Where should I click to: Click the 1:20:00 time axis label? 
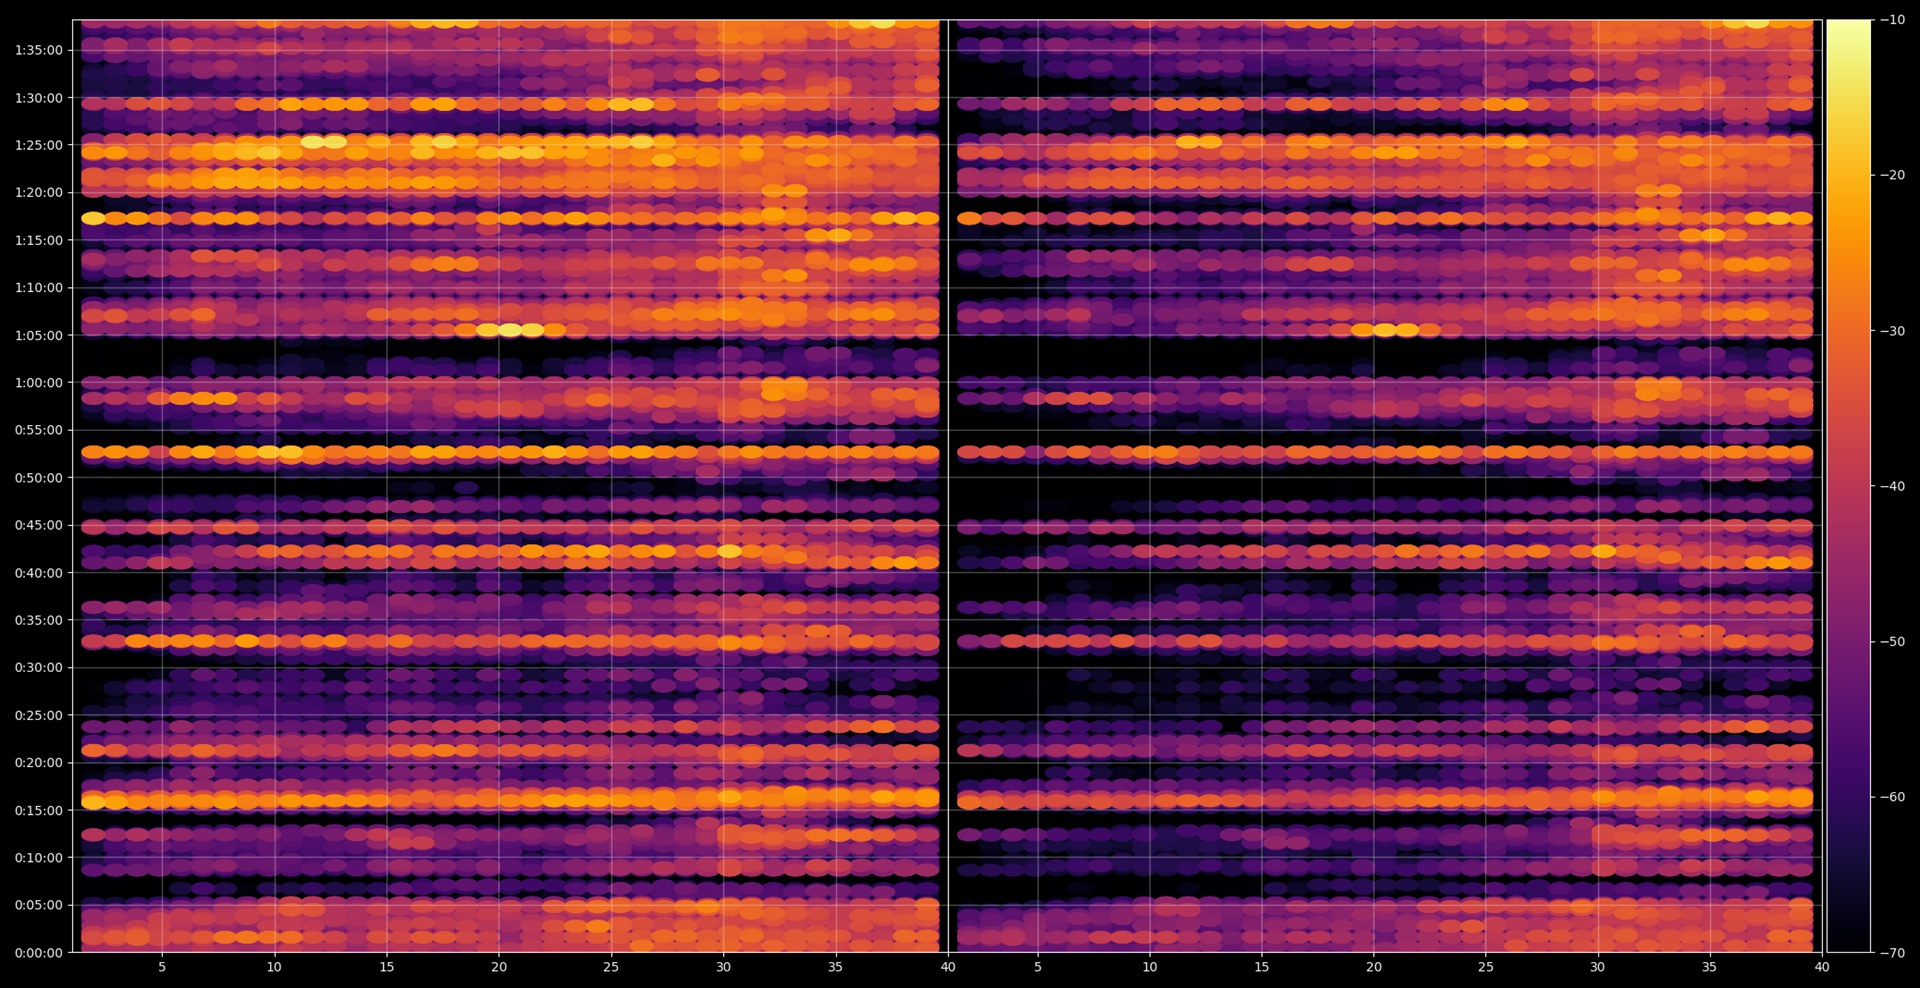point(39,193)
